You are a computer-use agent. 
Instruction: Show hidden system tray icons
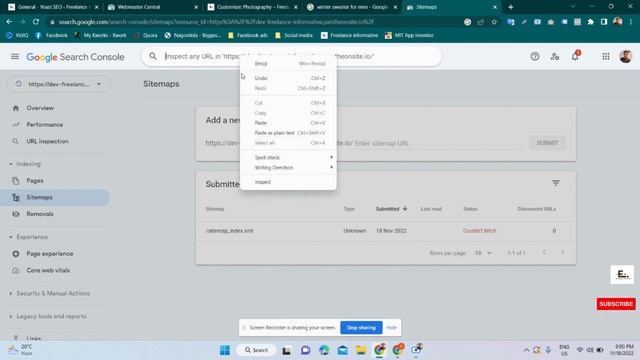click(x=526, y=350)
